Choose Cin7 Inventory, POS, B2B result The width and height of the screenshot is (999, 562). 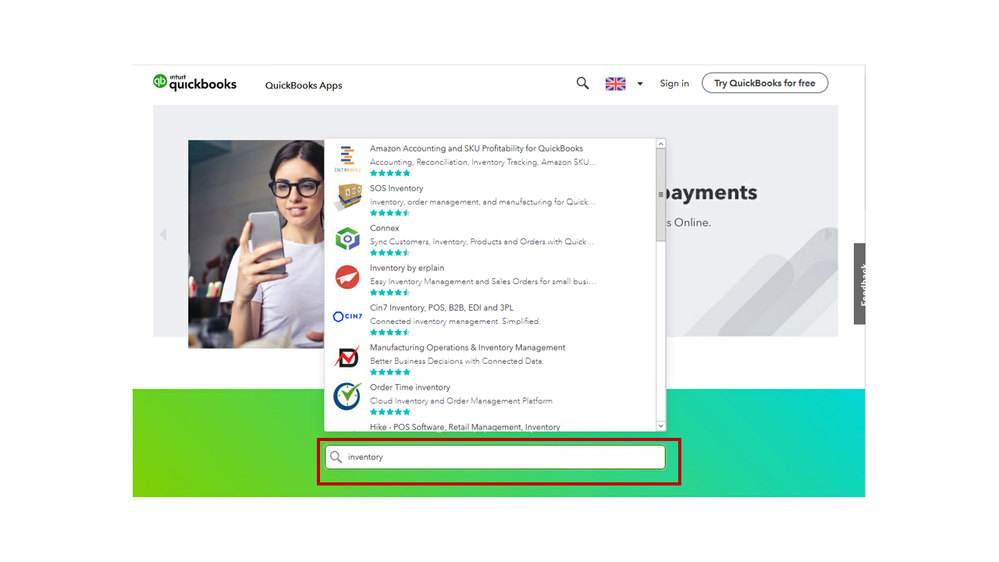coord(442,308)
